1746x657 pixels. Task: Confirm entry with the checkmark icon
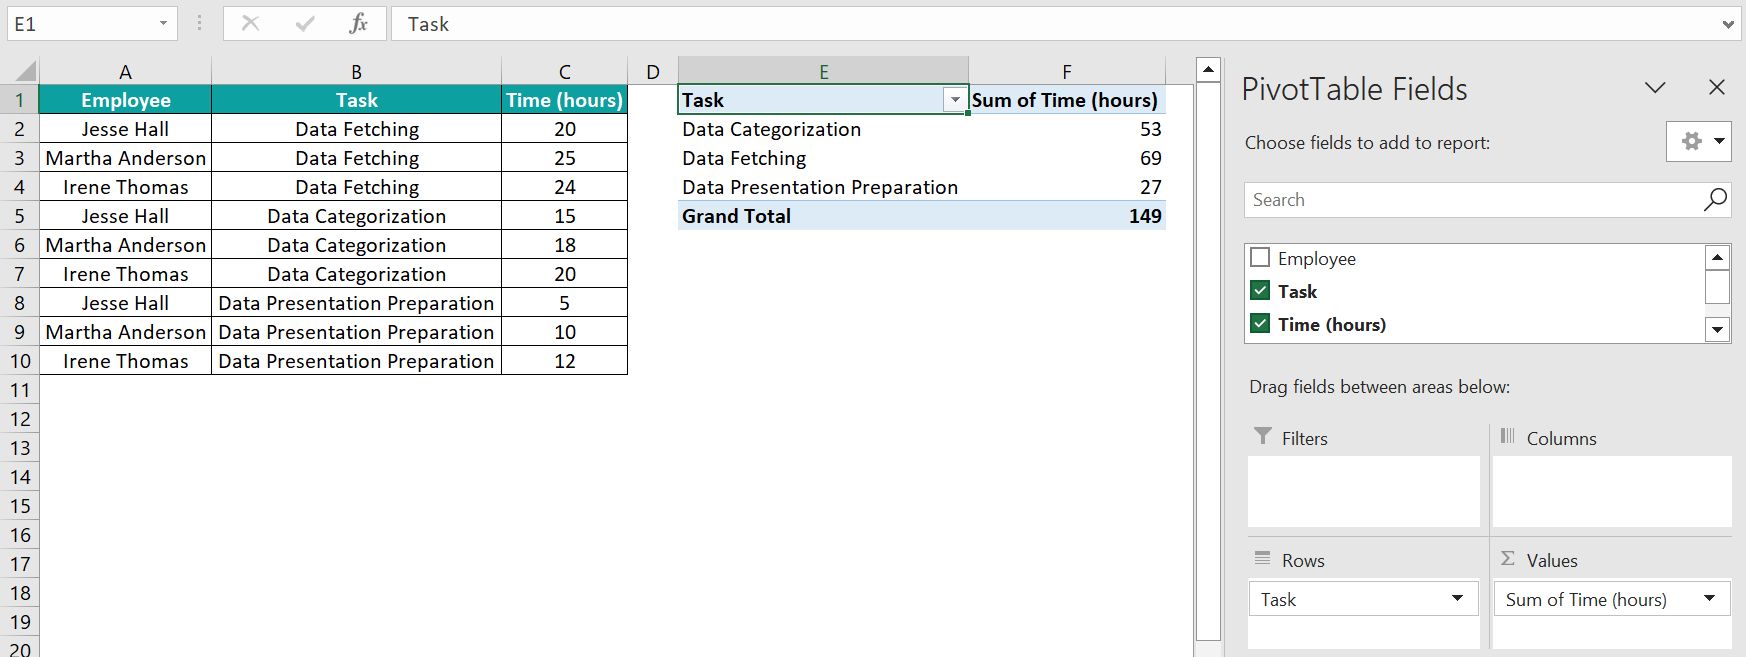pyautogui.click(x=305, y=24)
